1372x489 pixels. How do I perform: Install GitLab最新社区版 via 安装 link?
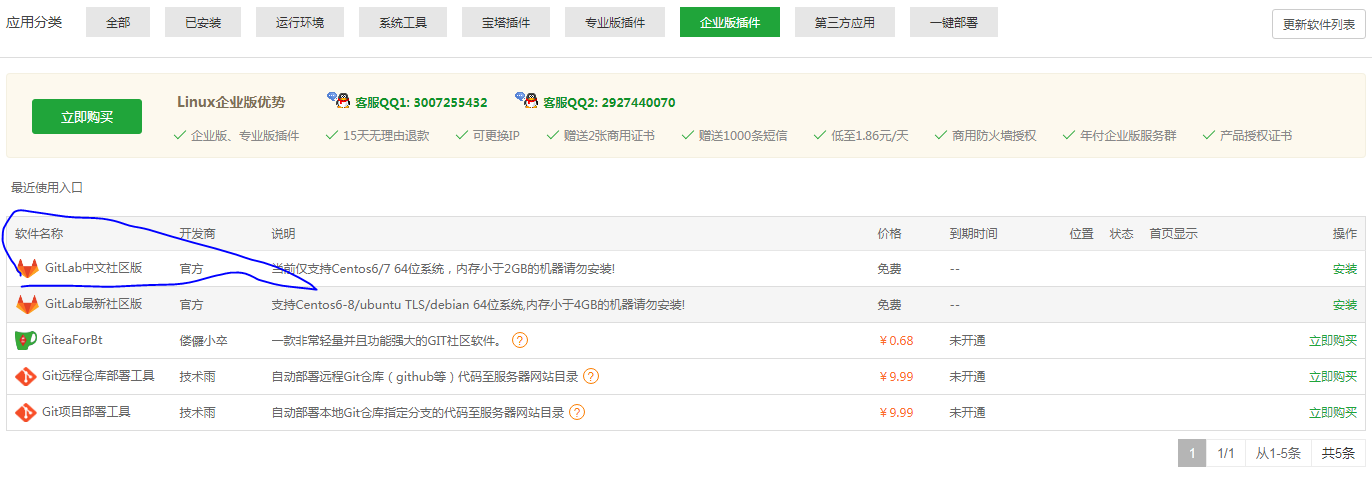[x=1345, y=305]
